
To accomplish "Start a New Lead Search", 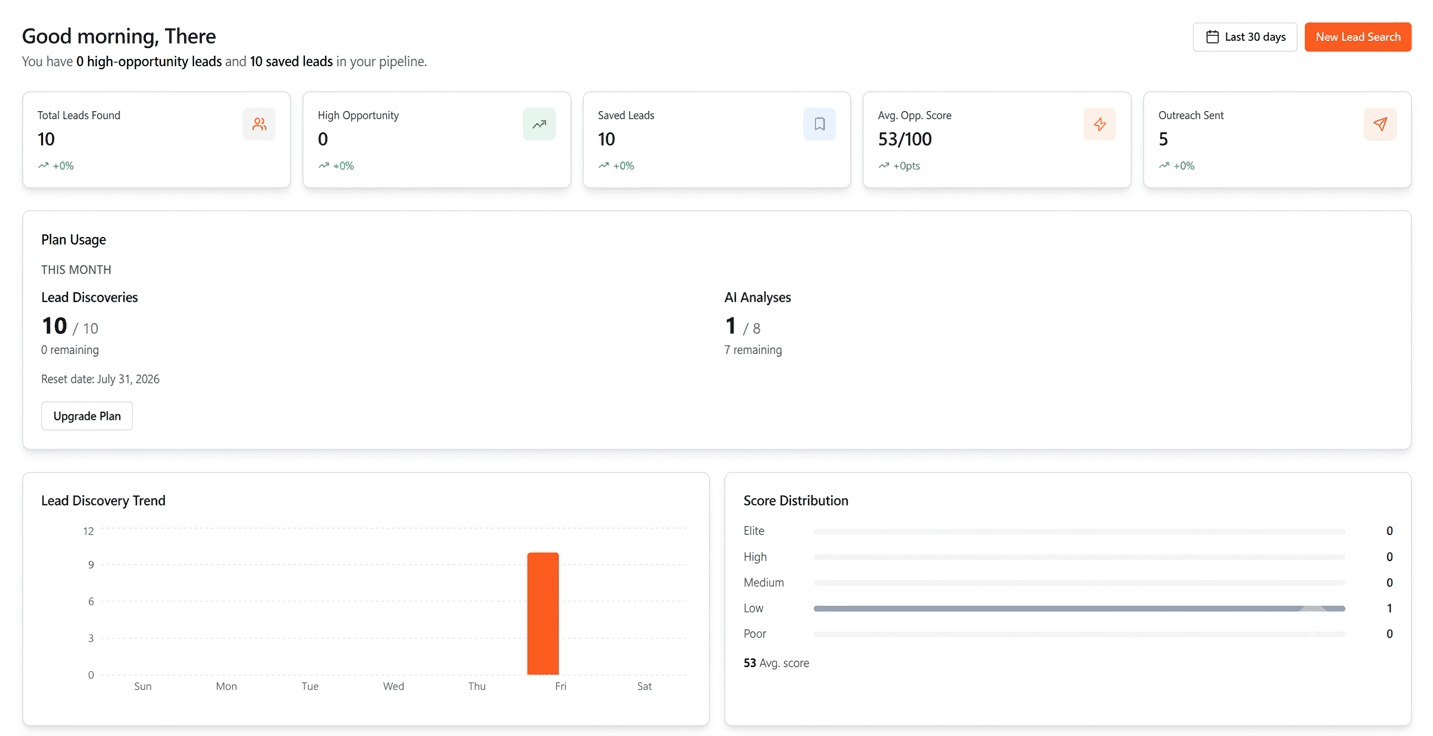I will click(1358, 37).
